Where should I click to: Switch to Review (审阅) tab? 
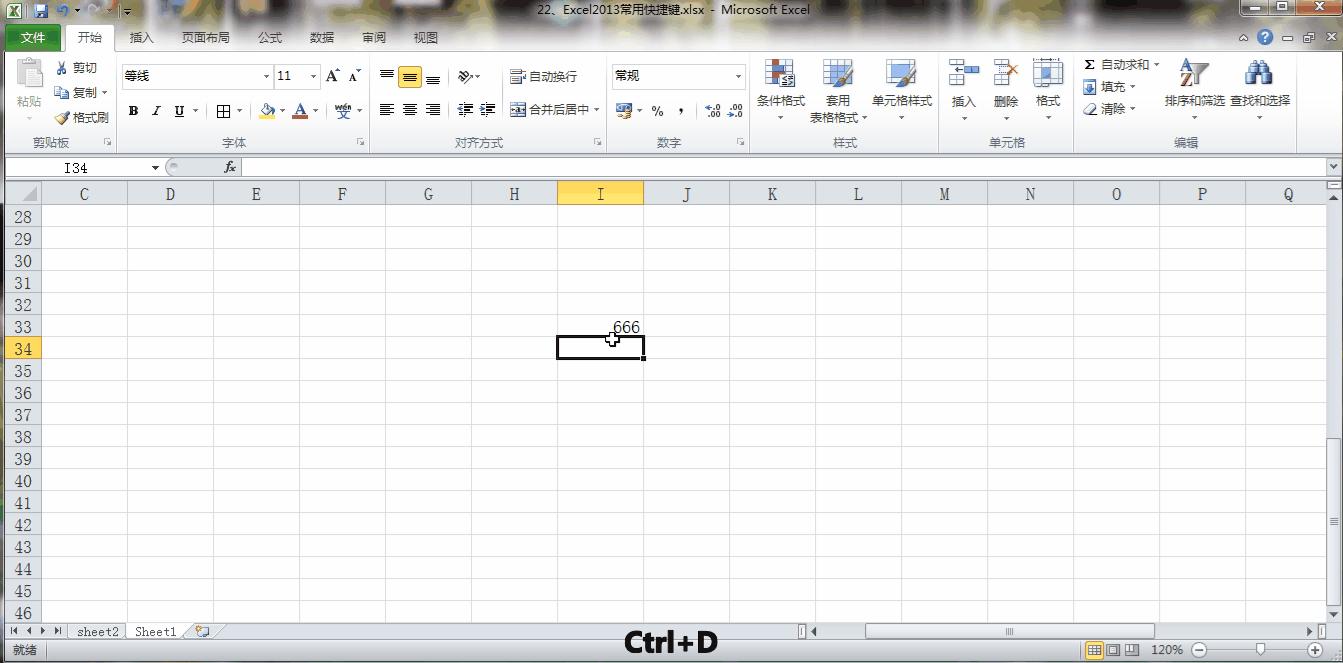pos(374,38)
